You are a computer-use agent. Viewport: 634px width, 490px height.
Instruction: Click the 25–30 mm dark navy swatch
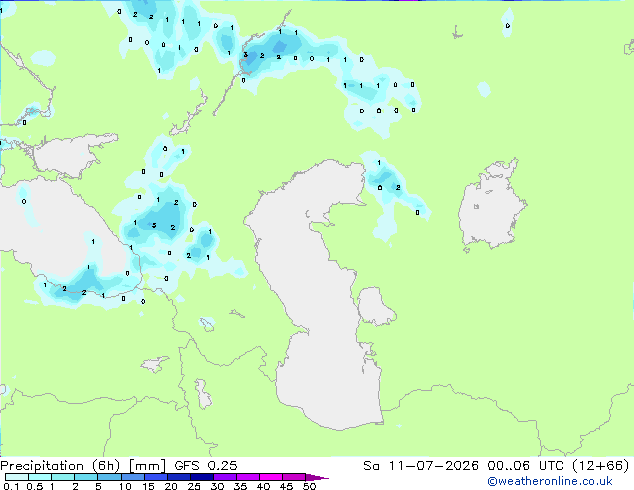(x=201, y=477)
